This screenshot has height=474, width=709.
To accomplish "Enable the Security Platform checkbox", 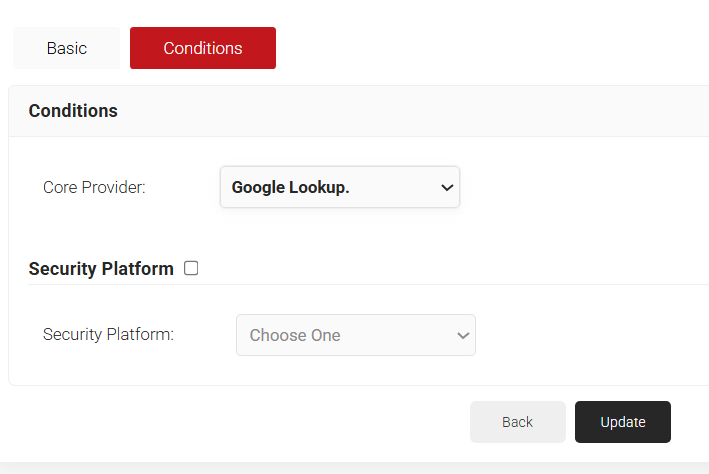I will click(x=191, y=268).
